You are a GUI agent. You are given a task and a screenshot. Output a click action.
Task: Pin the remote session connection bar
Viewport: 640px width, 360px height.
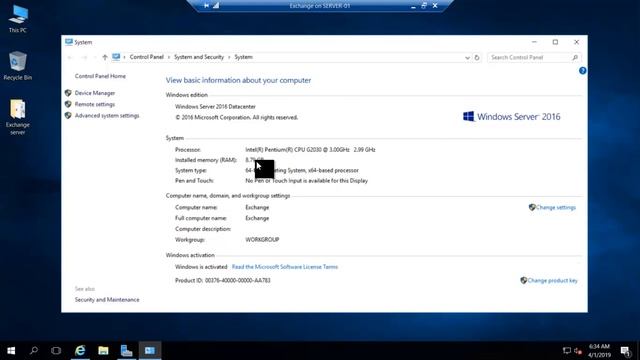point(206,6)
